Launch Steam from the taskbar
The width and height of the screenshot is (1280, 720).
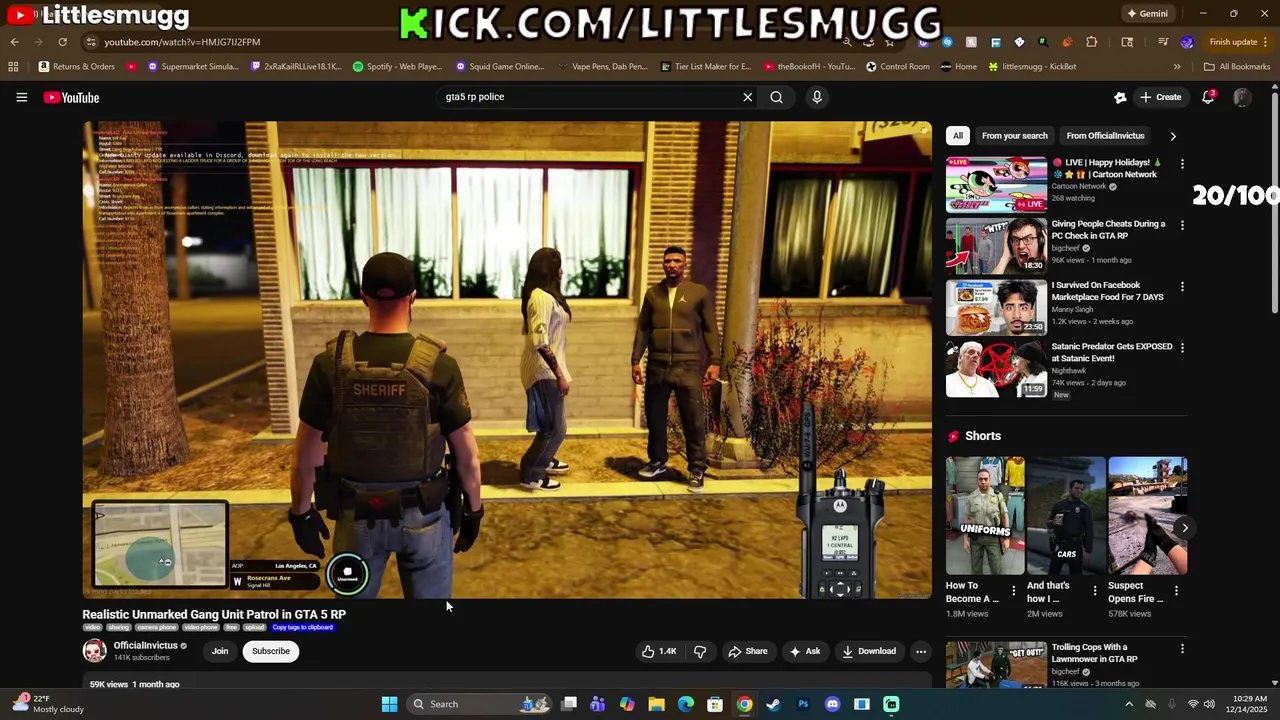pyautogui.click(x=773, y=704)
